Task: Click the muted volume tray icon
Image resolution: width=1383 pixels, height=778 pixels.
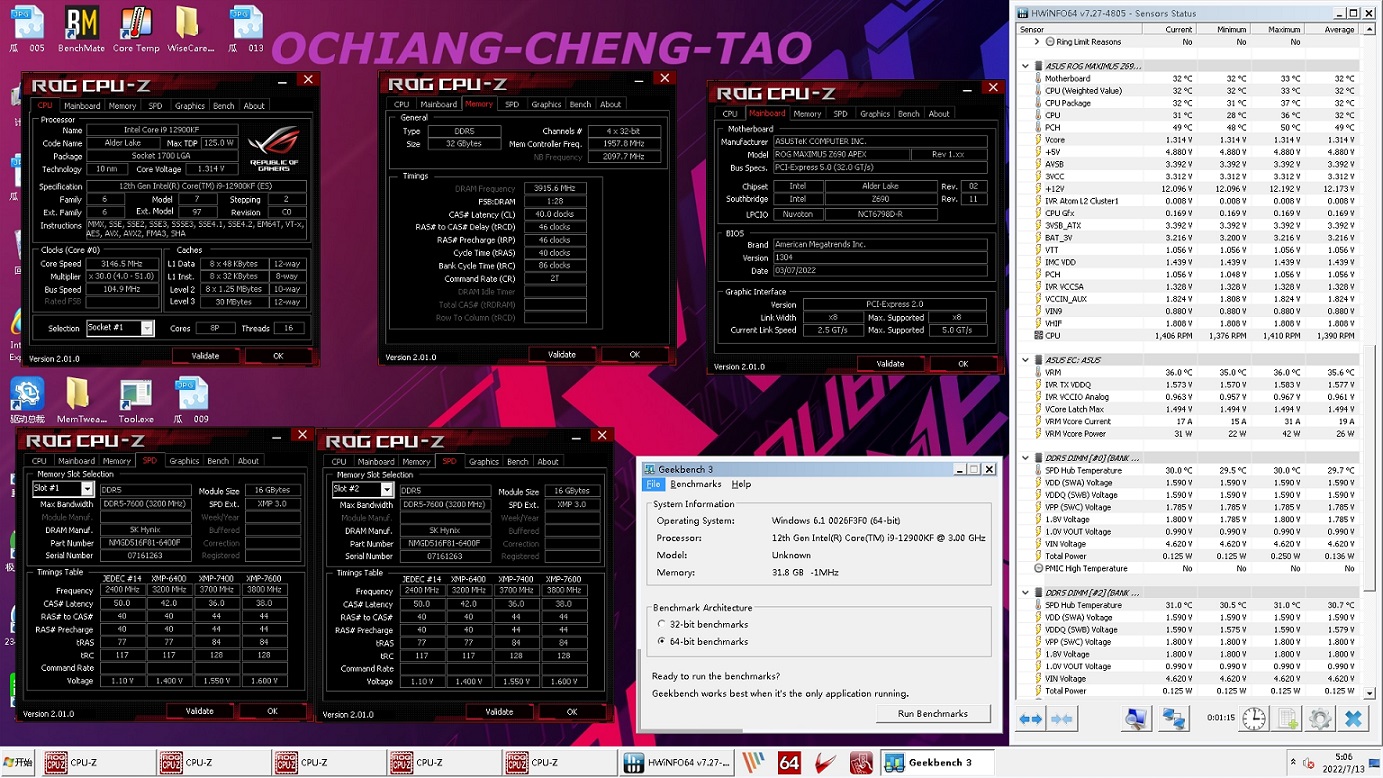Action: click(1308, 764)
